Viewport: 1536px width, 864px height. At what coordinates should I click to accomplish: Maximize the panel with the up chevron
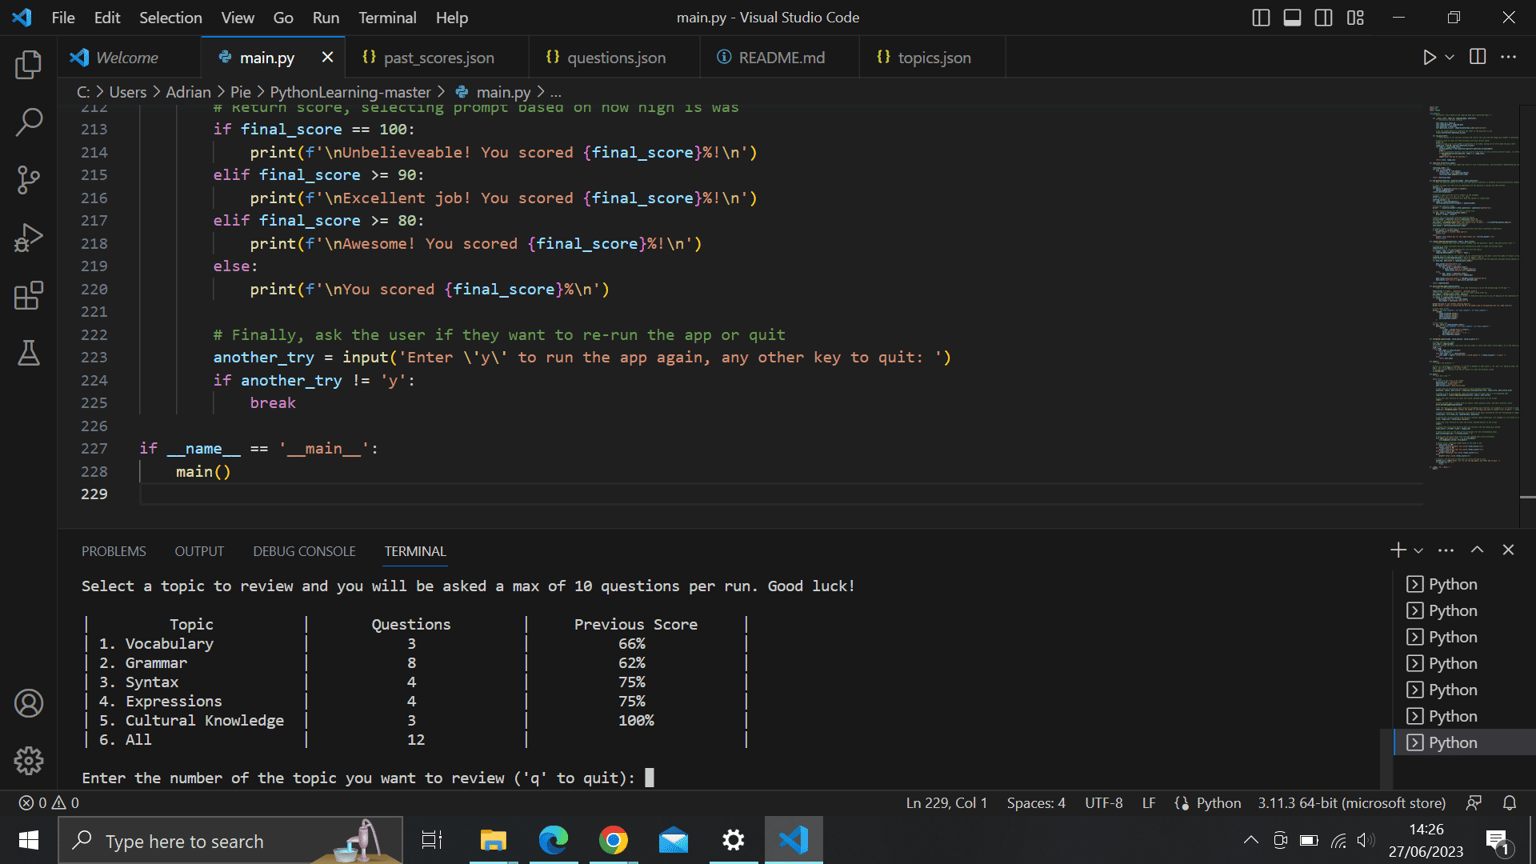point(1477,550)
